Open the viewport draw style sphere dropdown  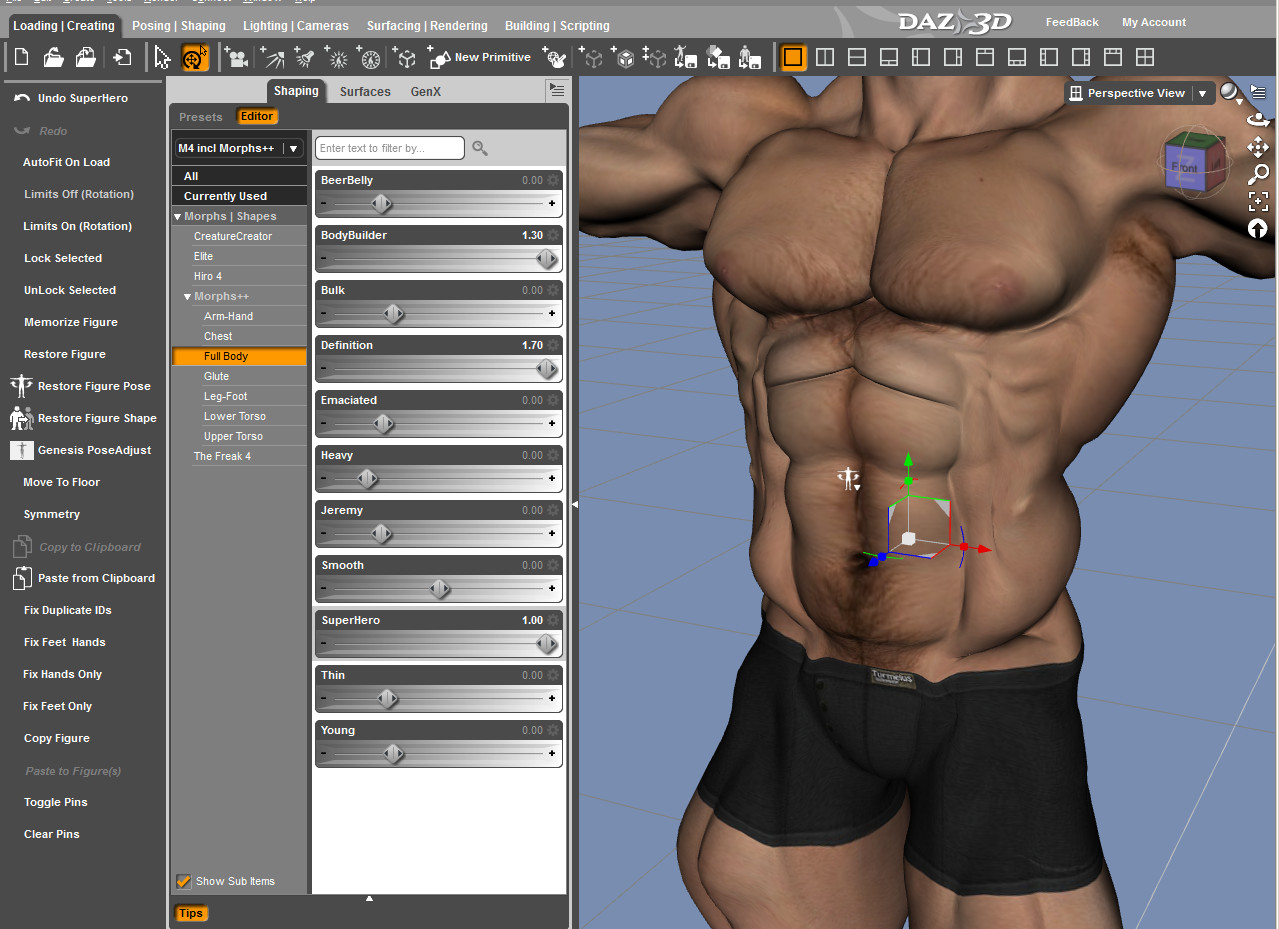pos(1232,93)
